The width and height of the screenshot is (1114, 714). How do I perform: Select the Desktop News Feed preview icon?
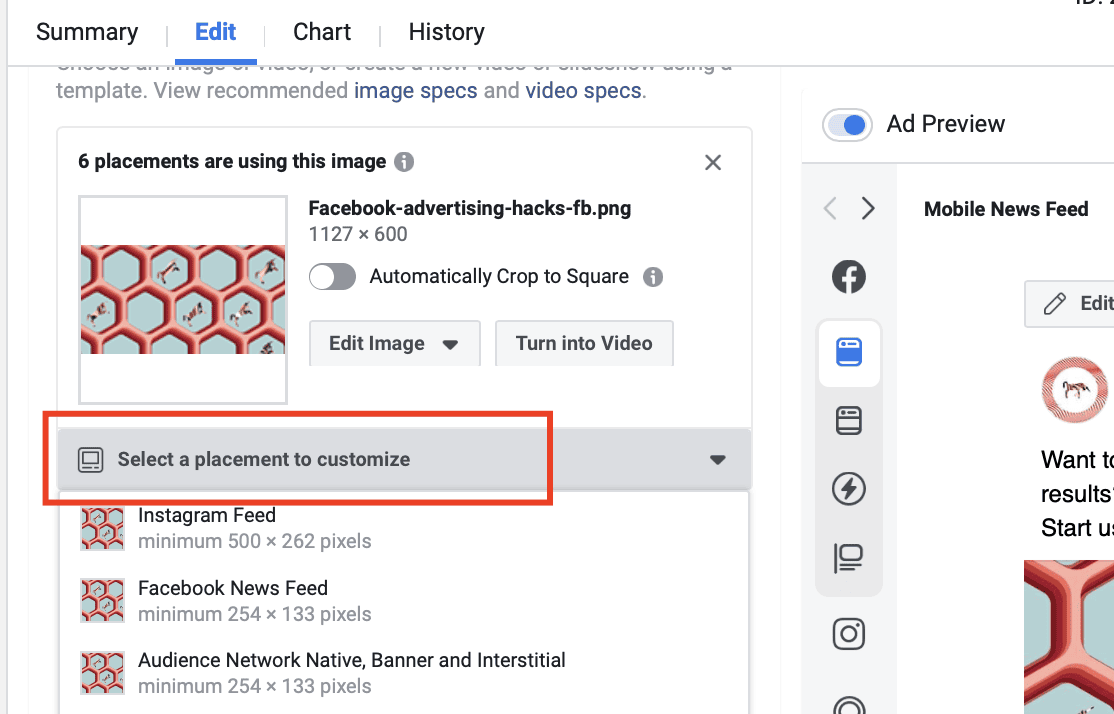coord(849,421)
